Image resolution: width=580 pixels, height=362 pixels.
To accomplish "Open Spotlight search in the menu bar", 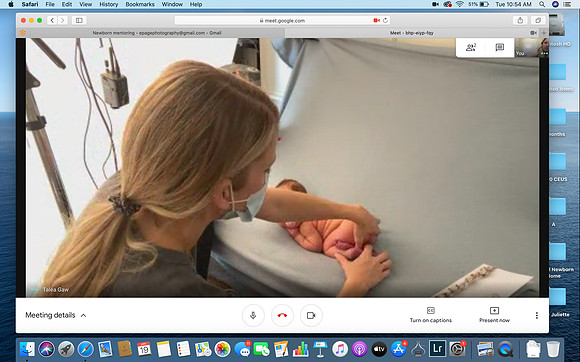I will click(542, 4).
